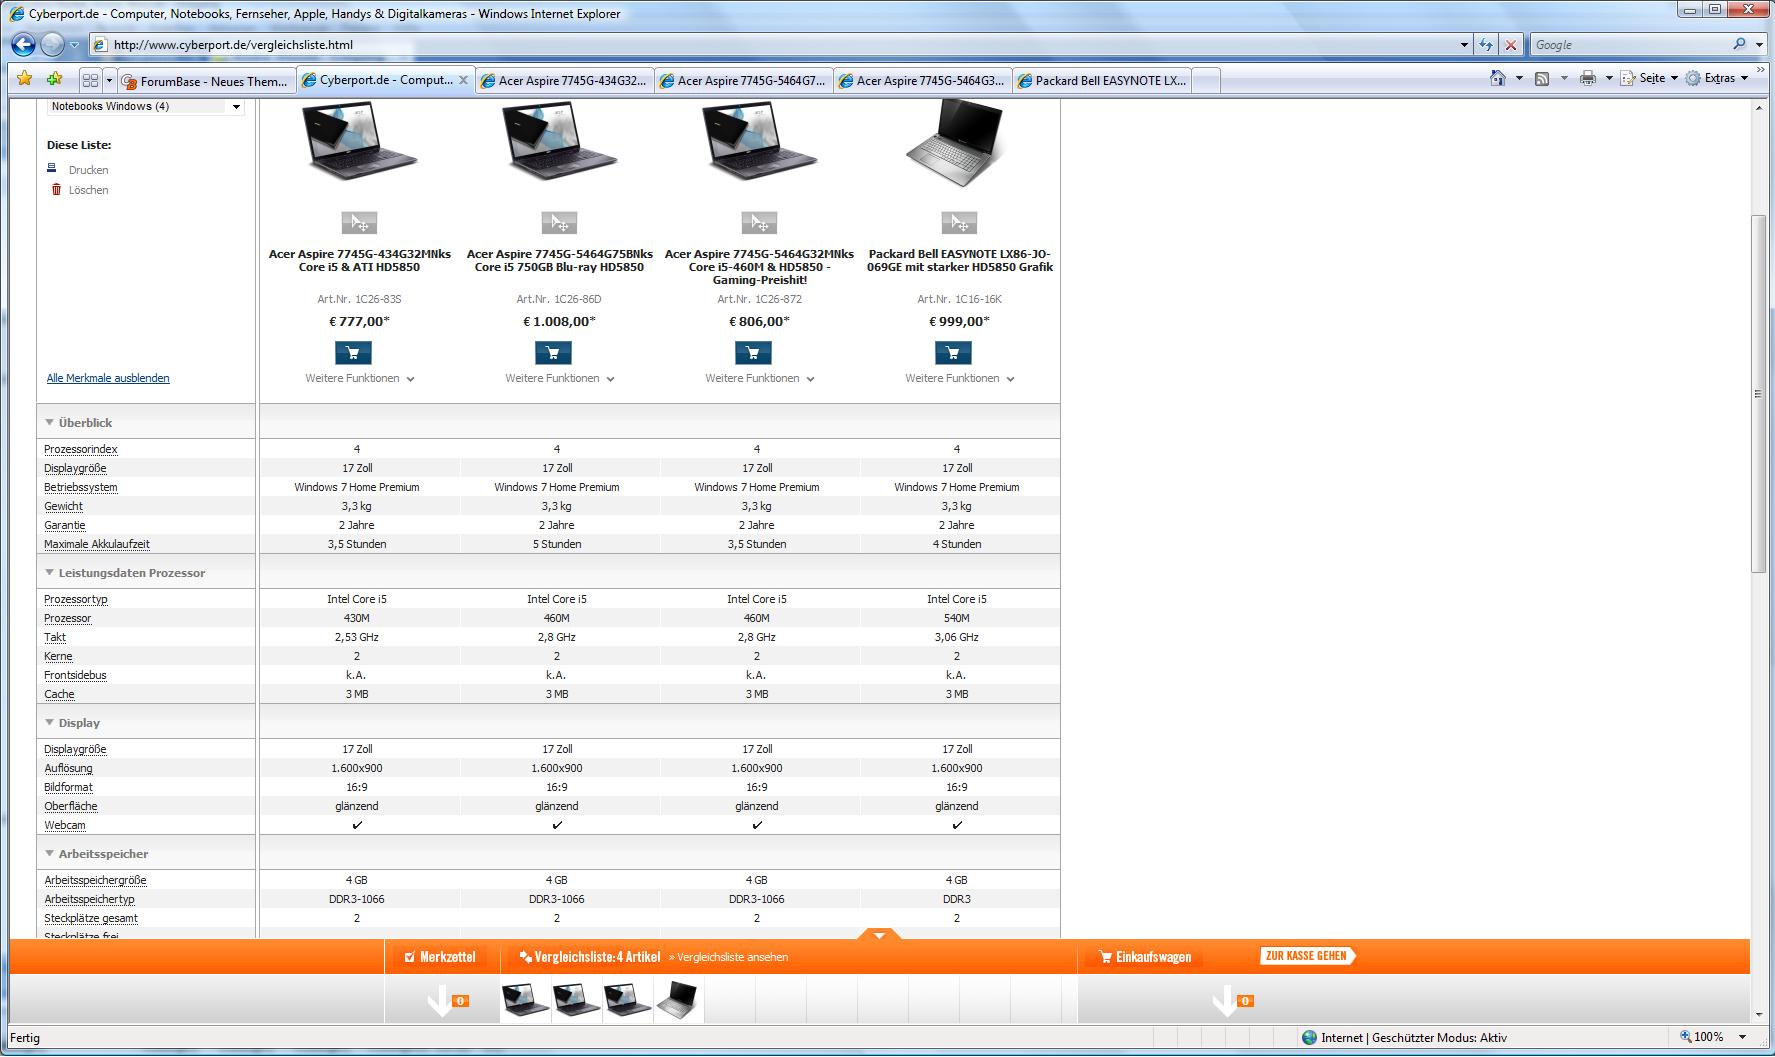
Task: Click the Google search box
Action: point(1628,45)
